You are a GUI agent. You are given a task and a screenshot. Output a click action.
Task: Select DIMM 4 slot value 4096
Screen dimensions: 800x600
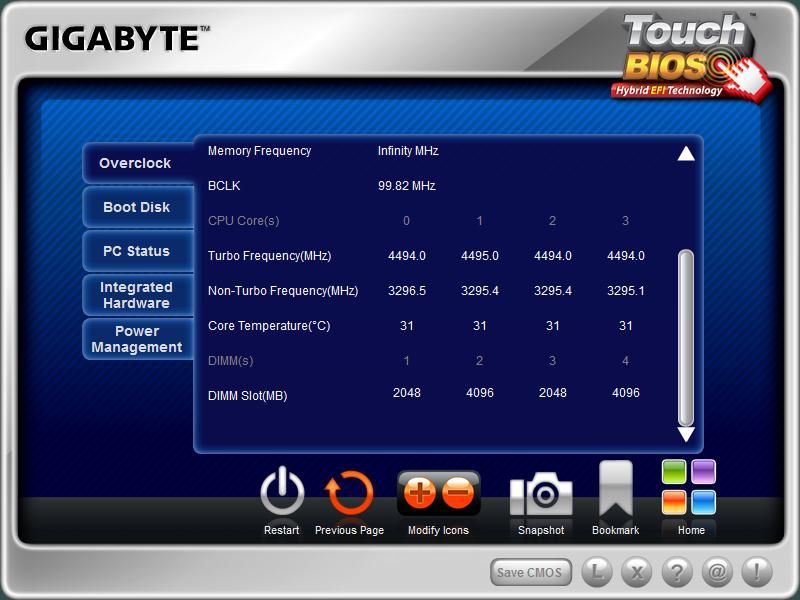point(626,393)
